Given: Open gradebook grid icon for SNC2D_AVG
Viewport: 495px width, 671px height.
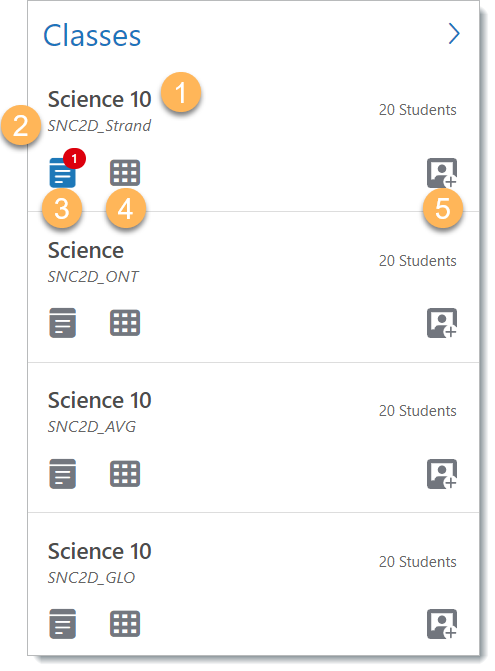Looking at the screenshot, I should pos(125,474).
